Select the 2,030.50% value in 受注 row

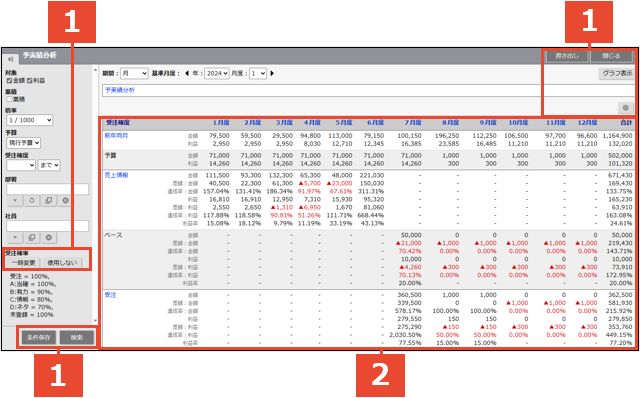tap(405, 335)
